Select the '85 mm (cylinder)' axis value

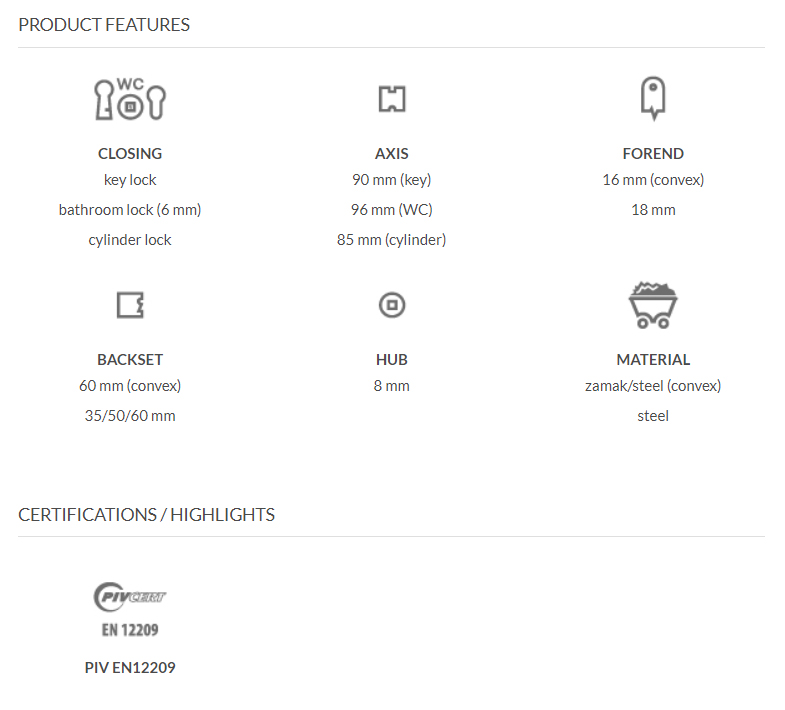coord(391,240)
